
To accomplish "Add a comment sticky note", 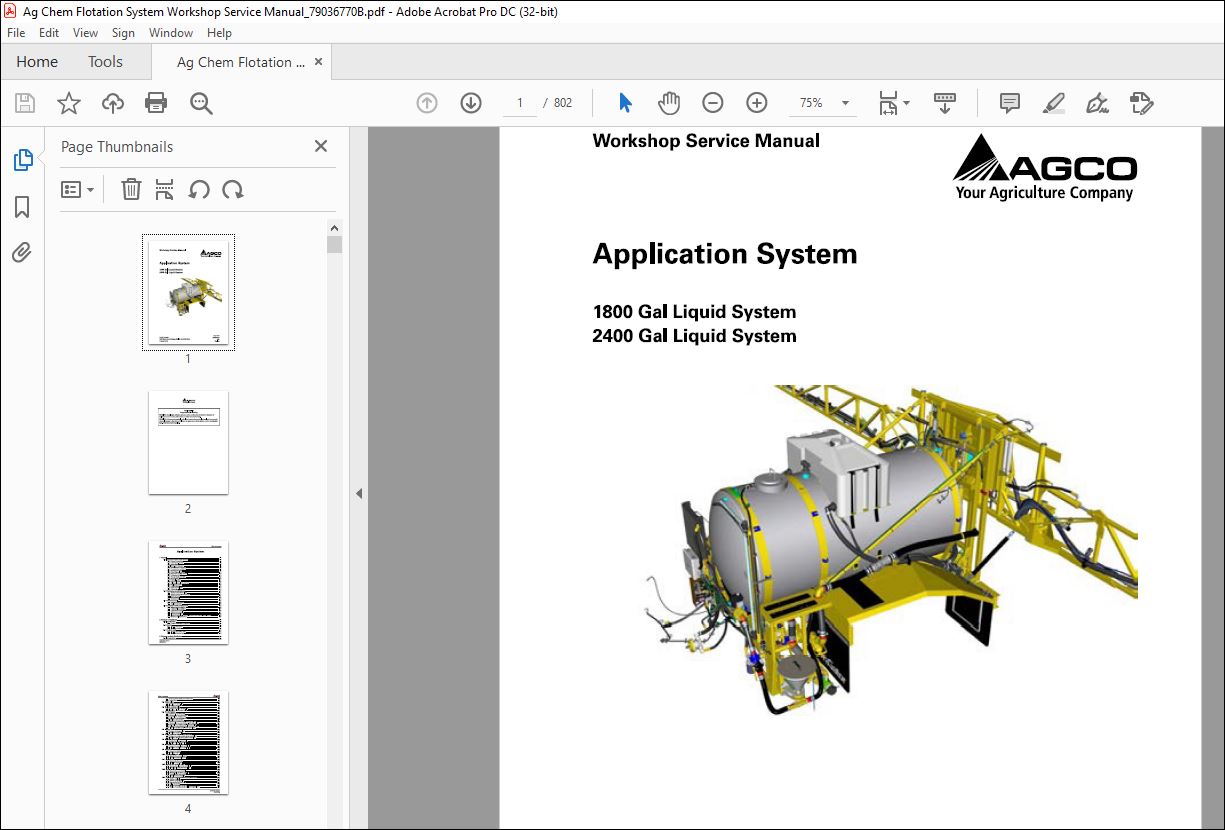I will coord(1010,103).
